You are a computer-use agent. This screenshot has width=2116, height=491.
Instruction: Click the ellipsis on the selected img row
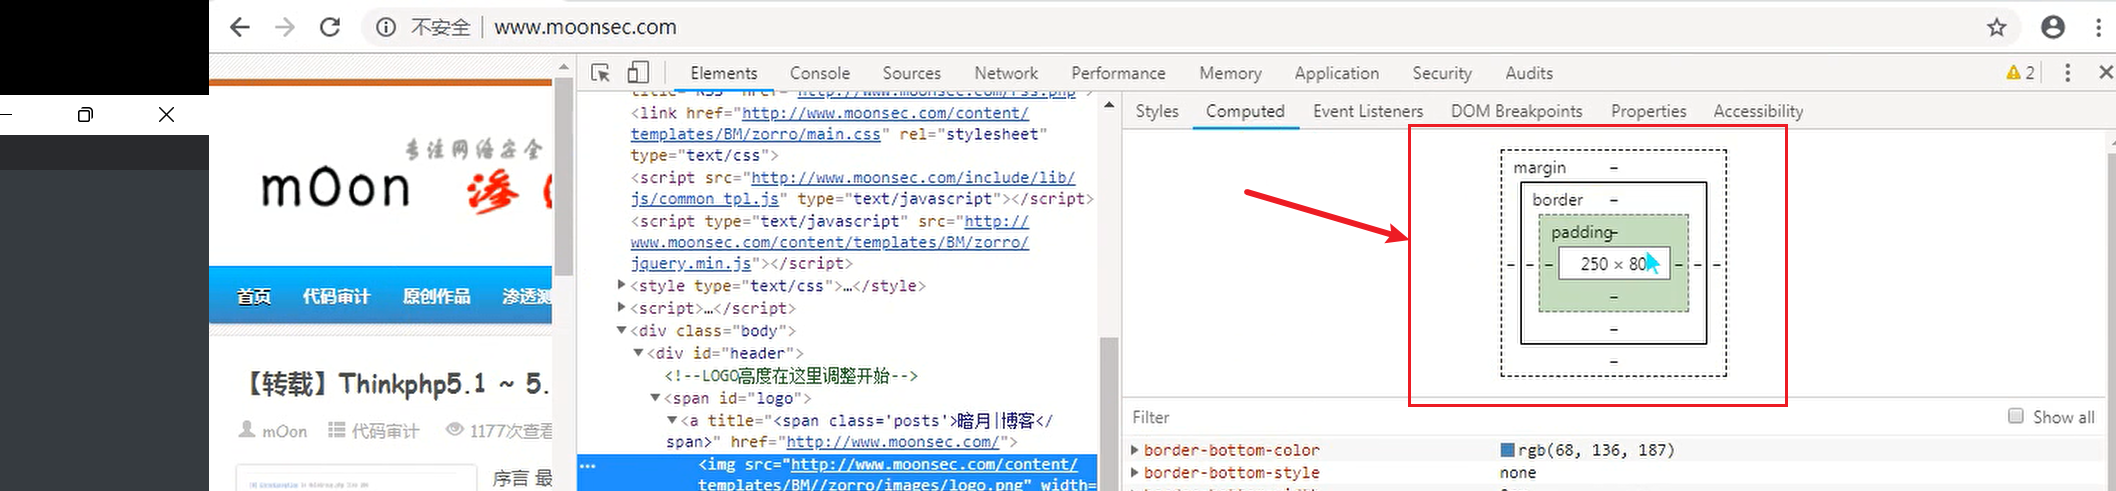tap(588, 465)
